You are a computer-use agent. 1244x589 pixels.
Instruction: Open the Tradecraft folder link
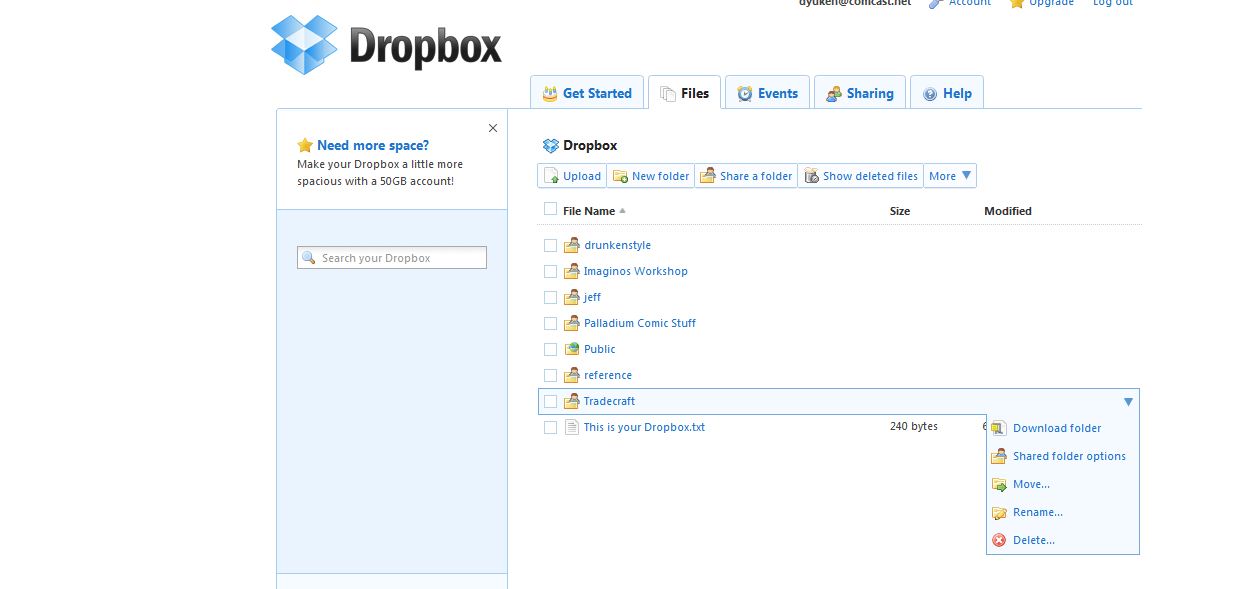pos(609,401)
